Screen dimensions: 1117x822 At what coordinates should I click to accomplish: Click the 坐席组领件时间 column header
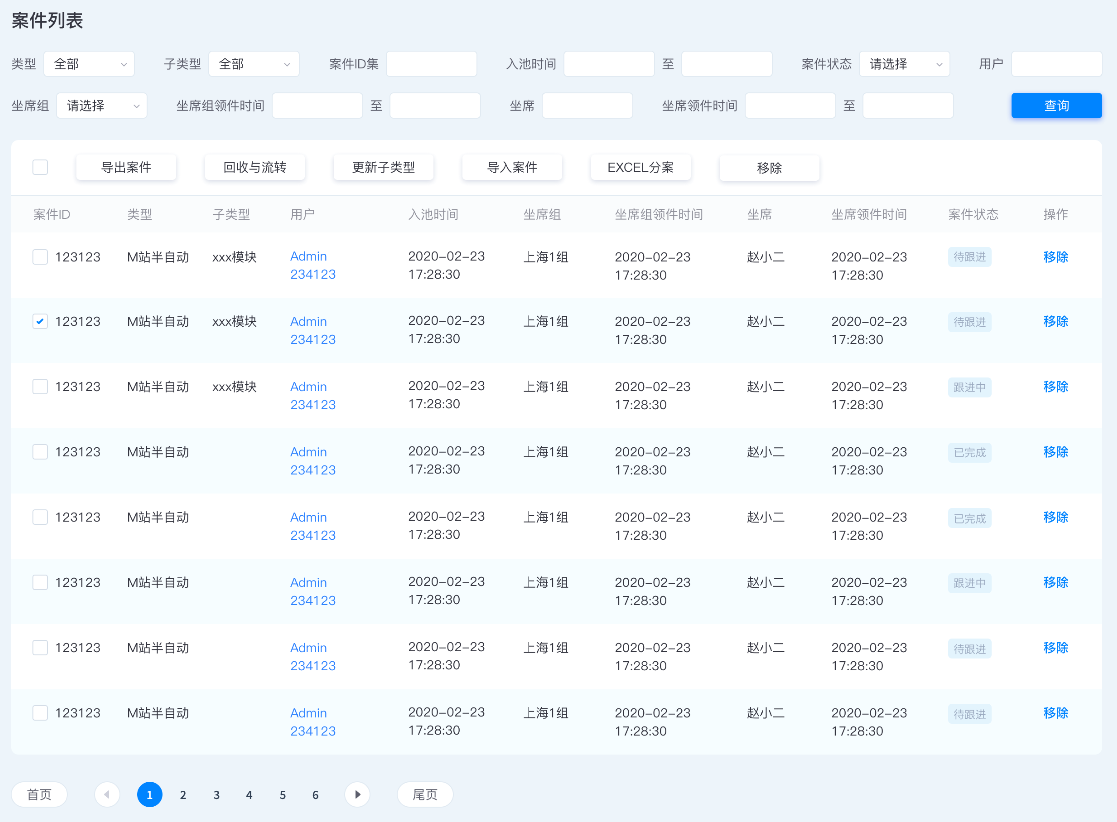pyautogui.click(x=659, y=214)
